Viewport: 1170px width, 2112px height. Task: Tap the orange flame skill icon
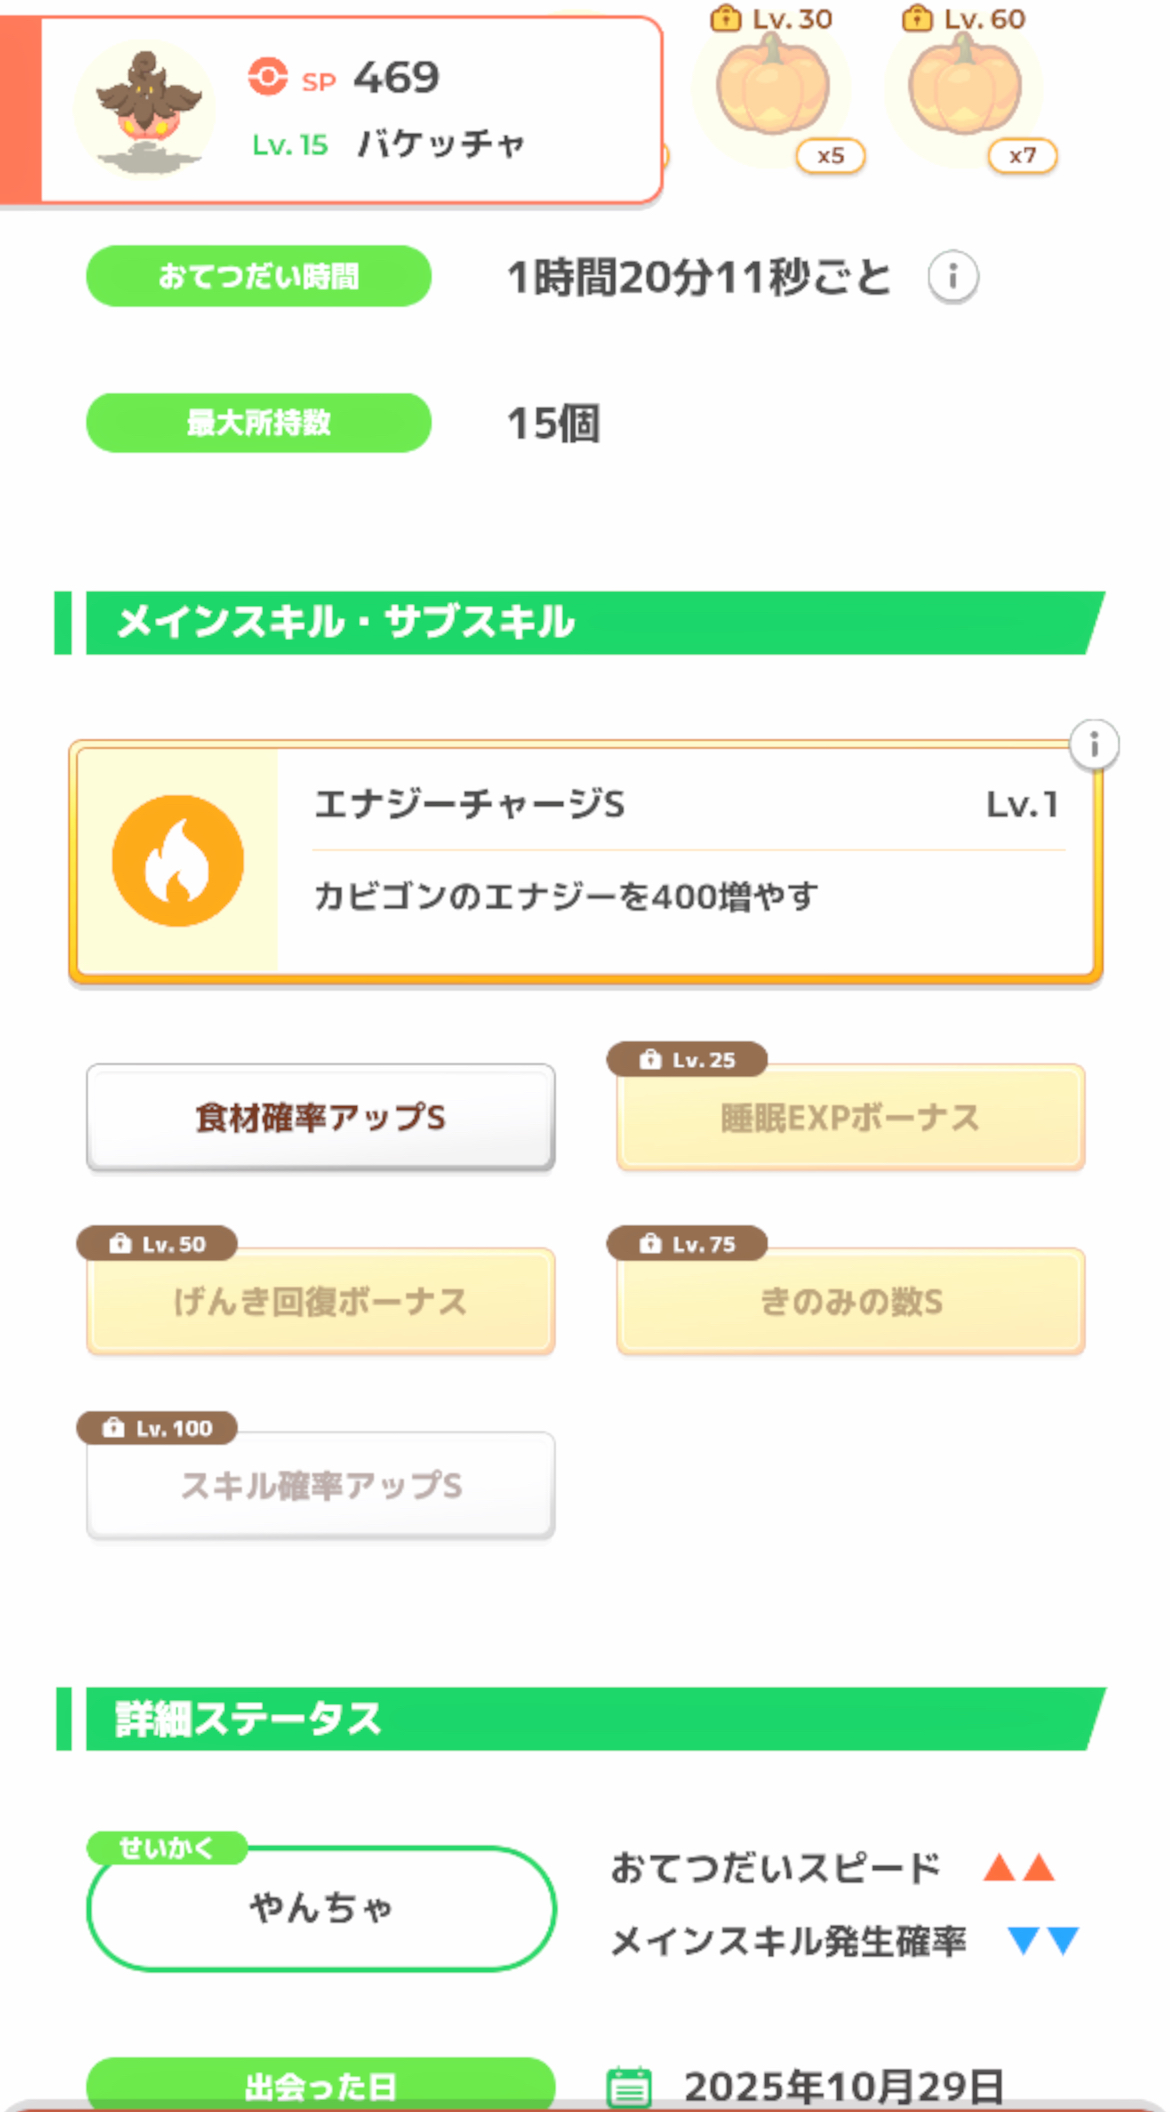tap(178, 861)
